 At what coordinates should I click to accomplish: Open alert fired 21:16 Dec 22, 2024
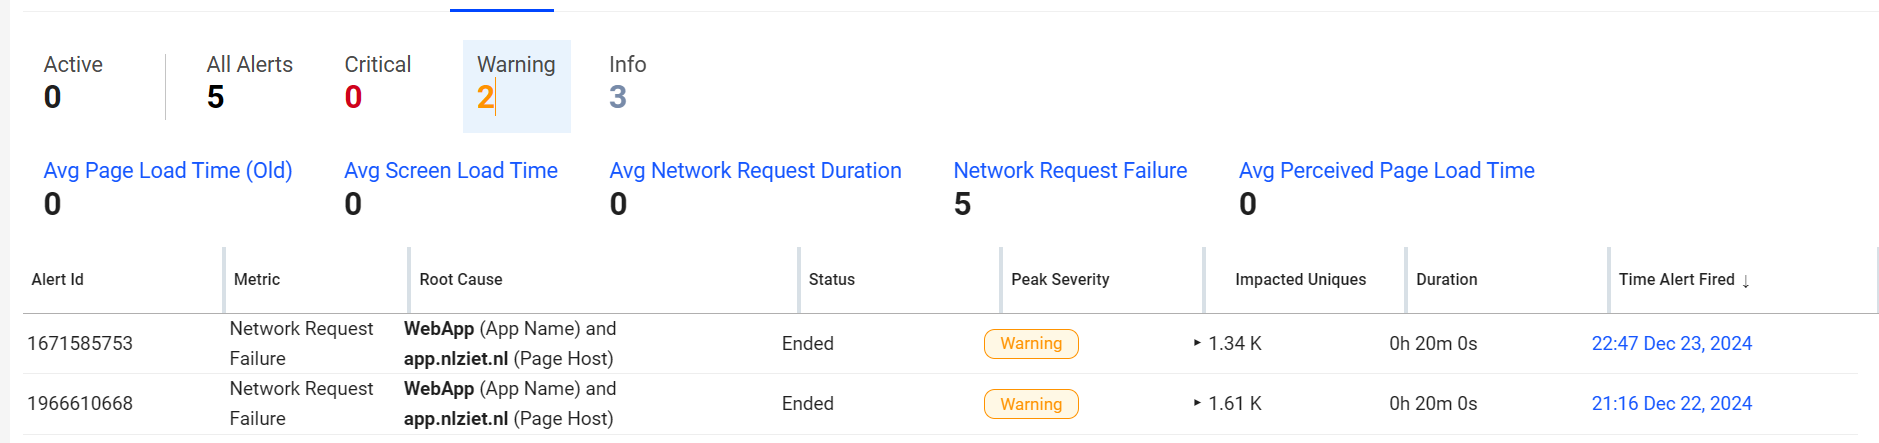tap(1671, 404)
